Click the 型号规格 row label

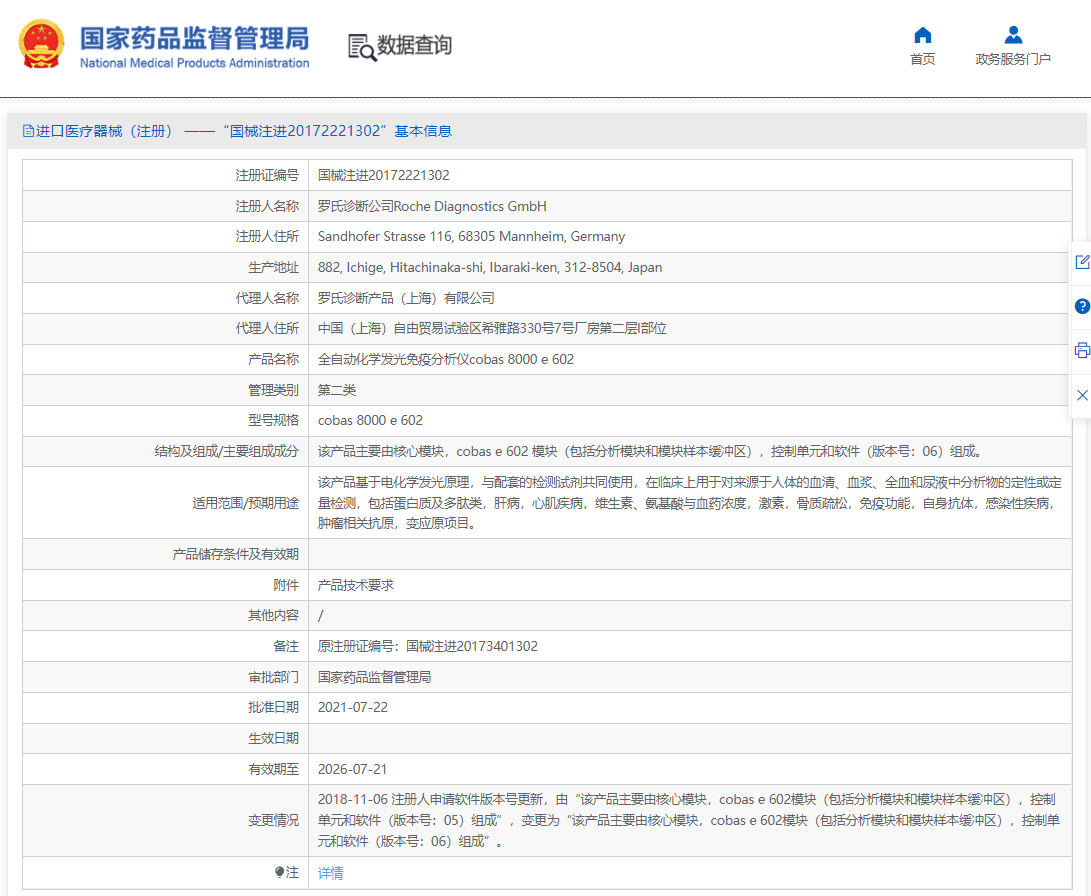(x=273, y=421)
